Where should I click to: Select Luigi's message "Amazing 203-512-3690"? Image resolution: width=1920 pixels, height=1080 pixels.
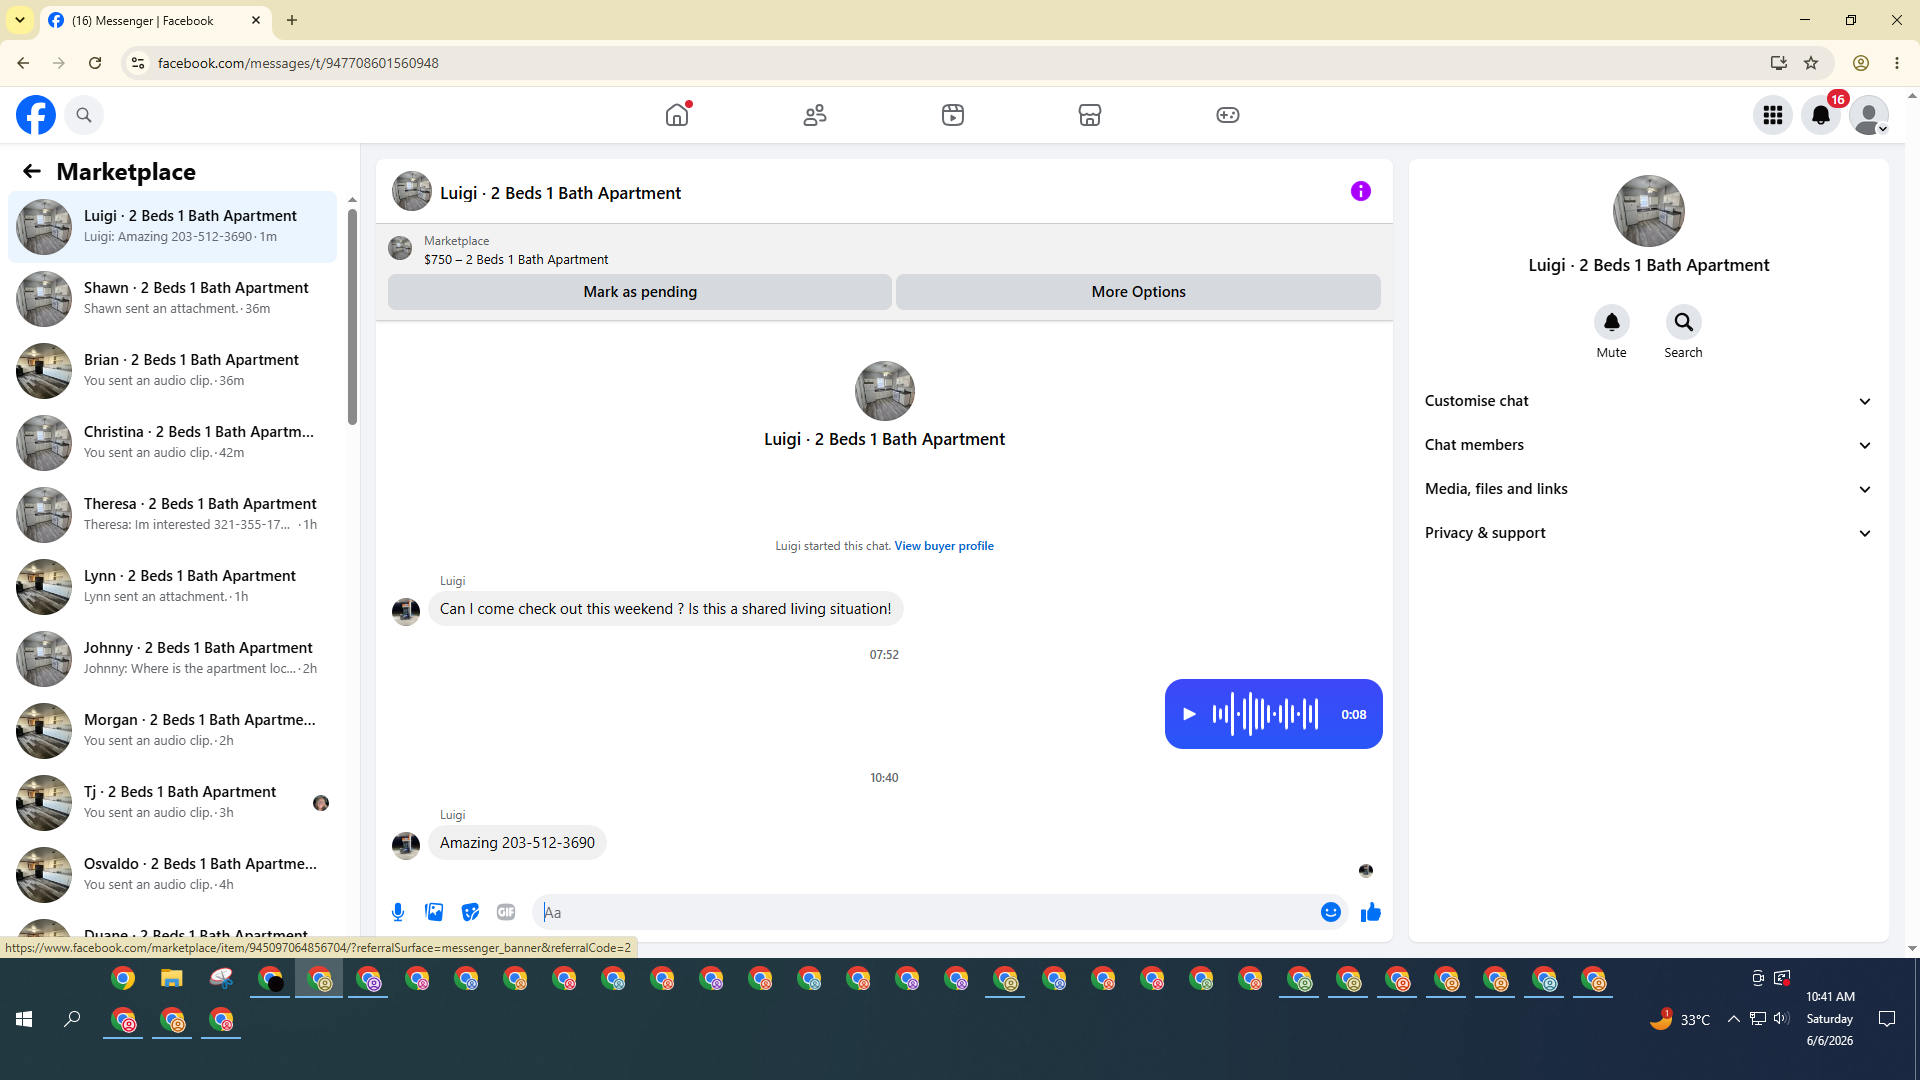[517, 843]
